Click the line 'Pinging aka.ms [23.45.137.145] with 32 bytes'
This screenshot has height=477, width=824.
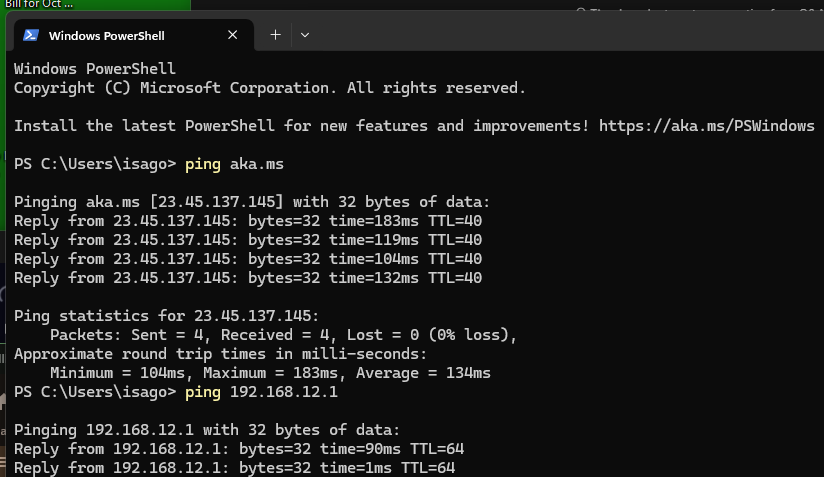point(252,202)
